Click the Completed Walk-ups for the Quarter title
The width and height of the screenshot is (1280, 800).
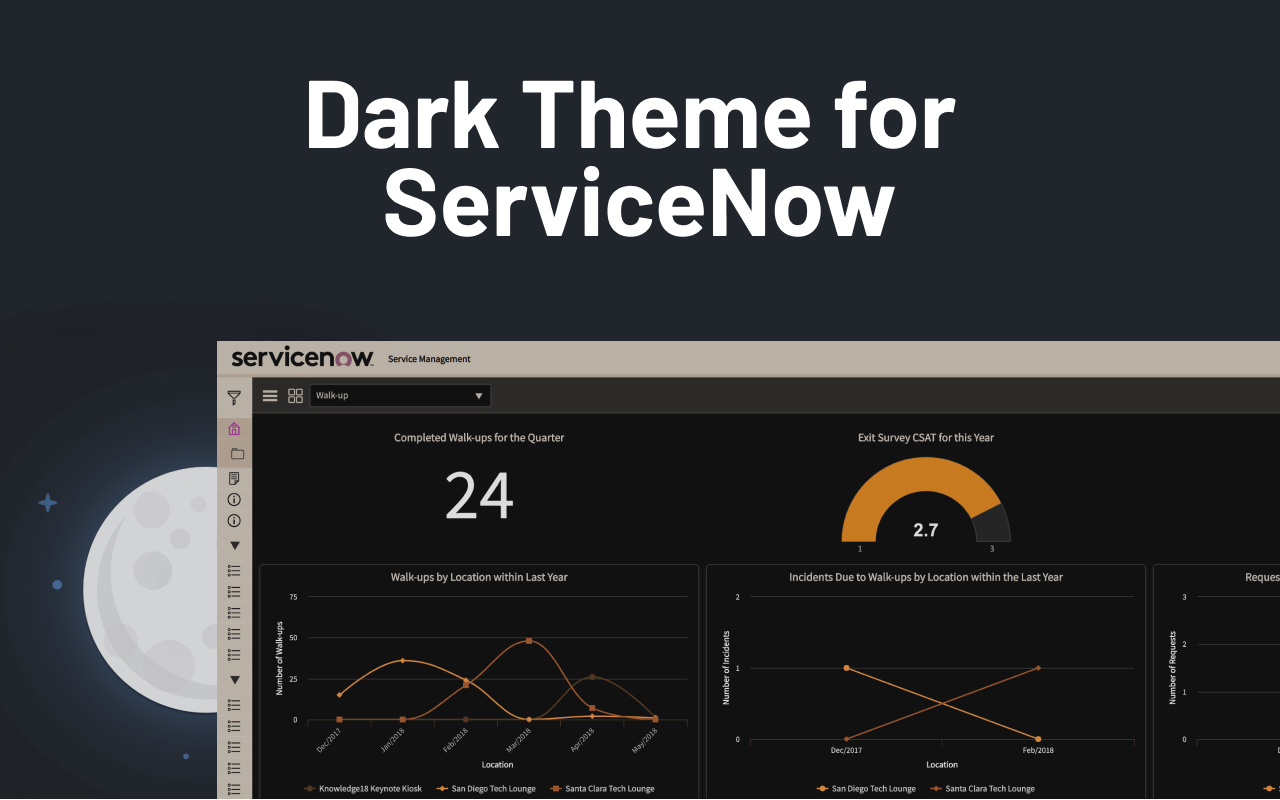pos(479,438)
